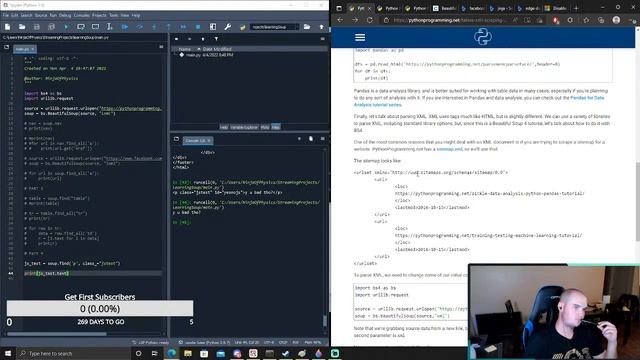Viewport: 640px width, 360px height.
Task: Browse a working directory folder icon
Action: pos(307,27)
